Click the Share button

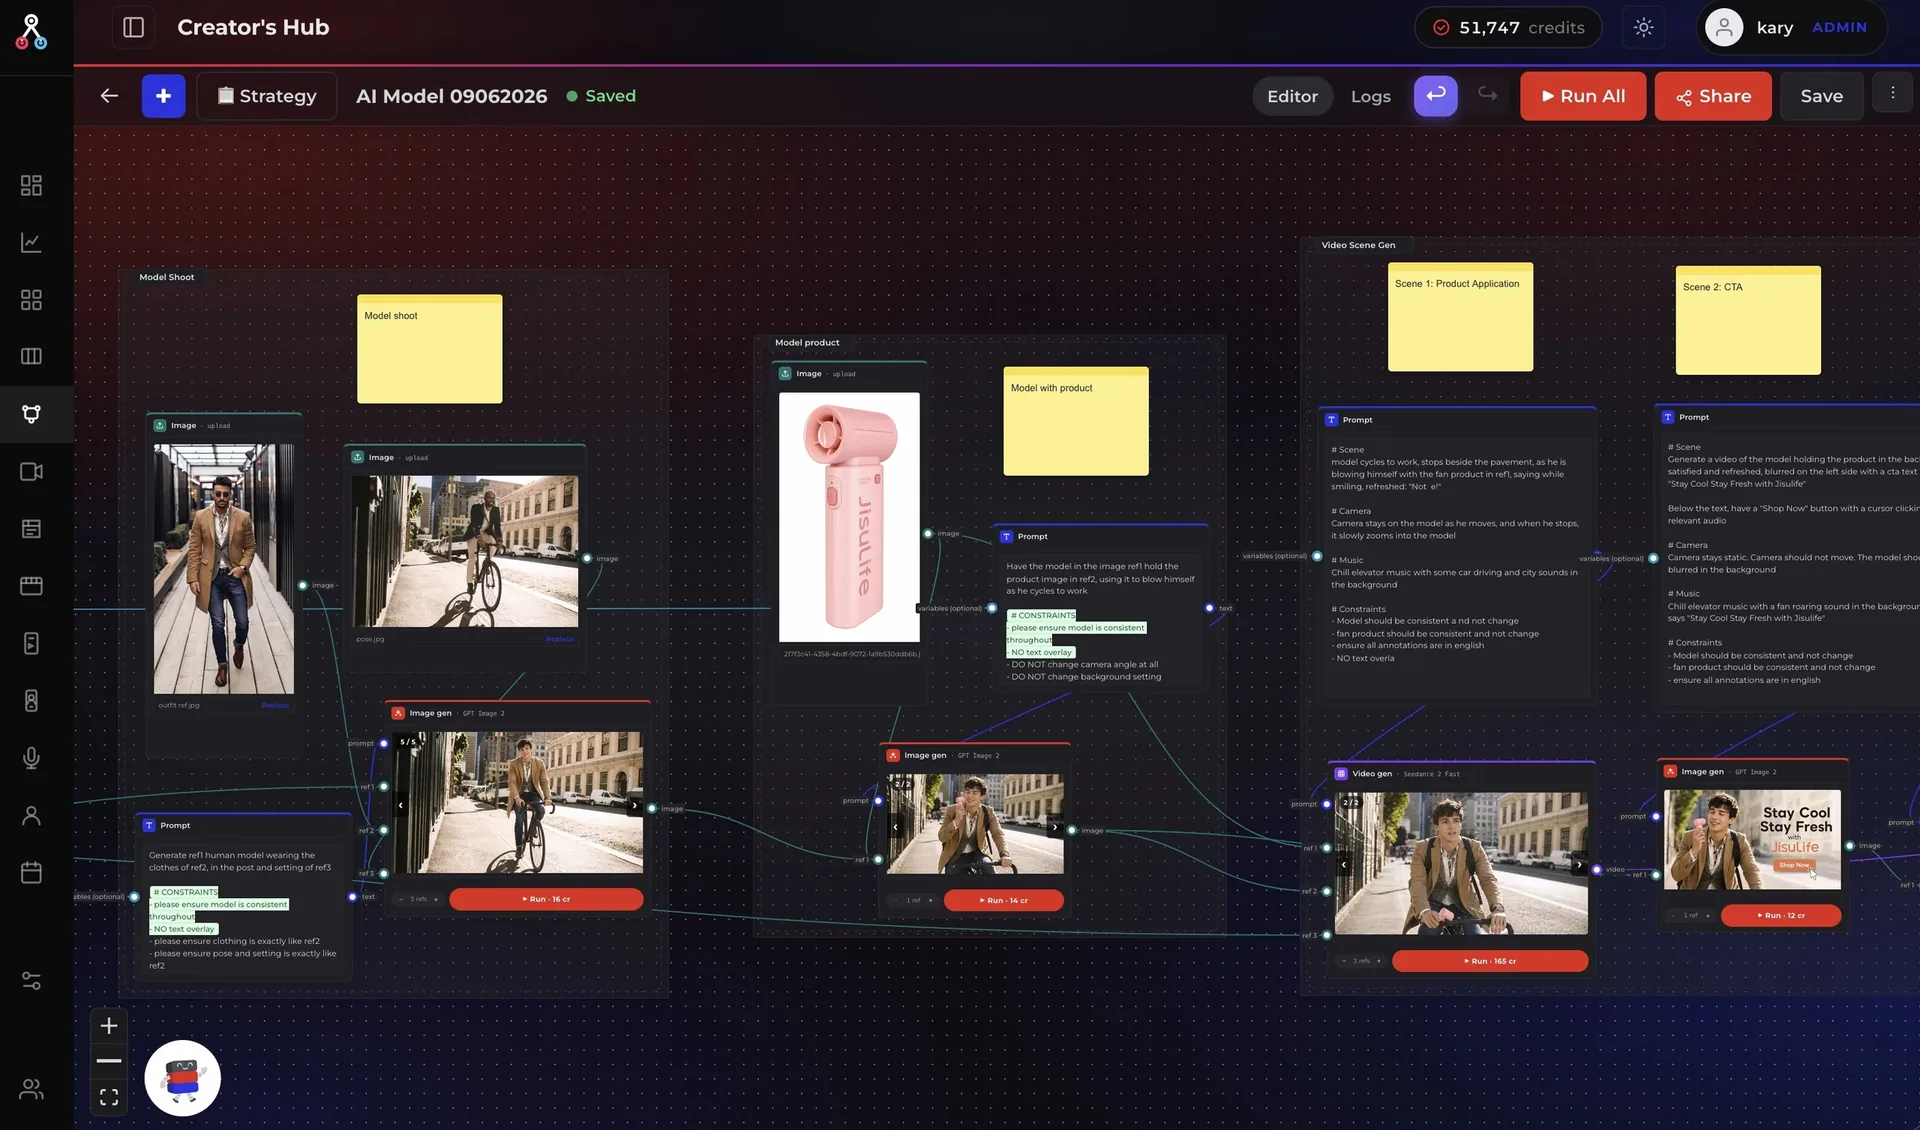[1713, 96]
